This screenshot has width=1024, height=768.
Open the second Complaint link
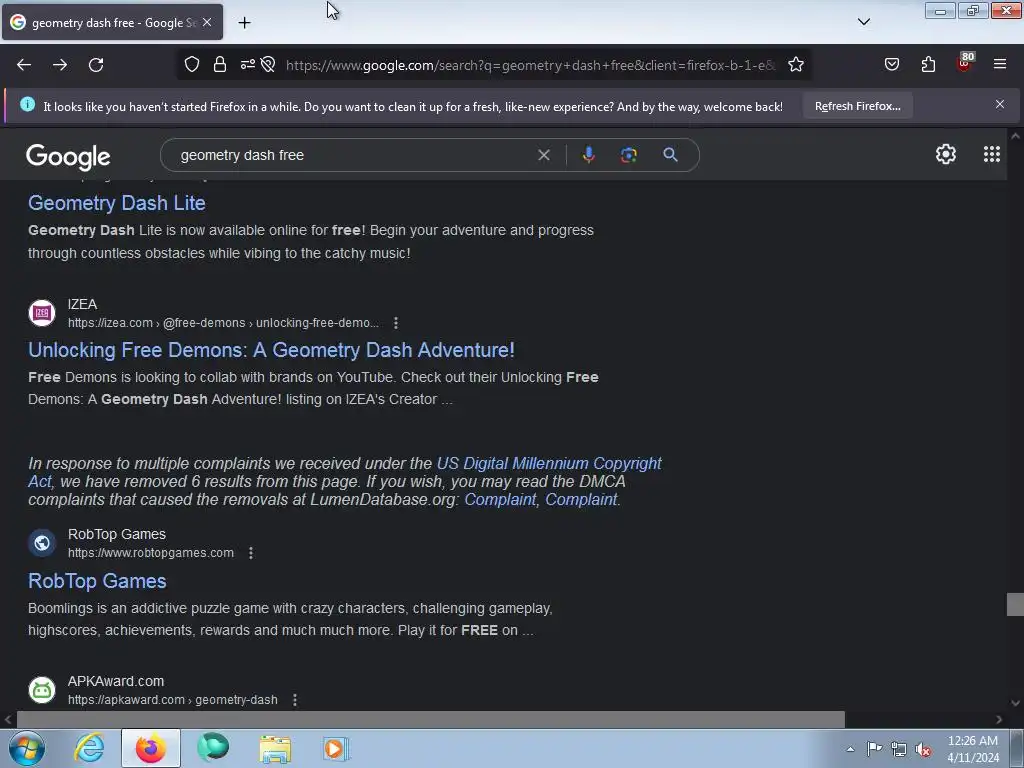tap(581, 500)
